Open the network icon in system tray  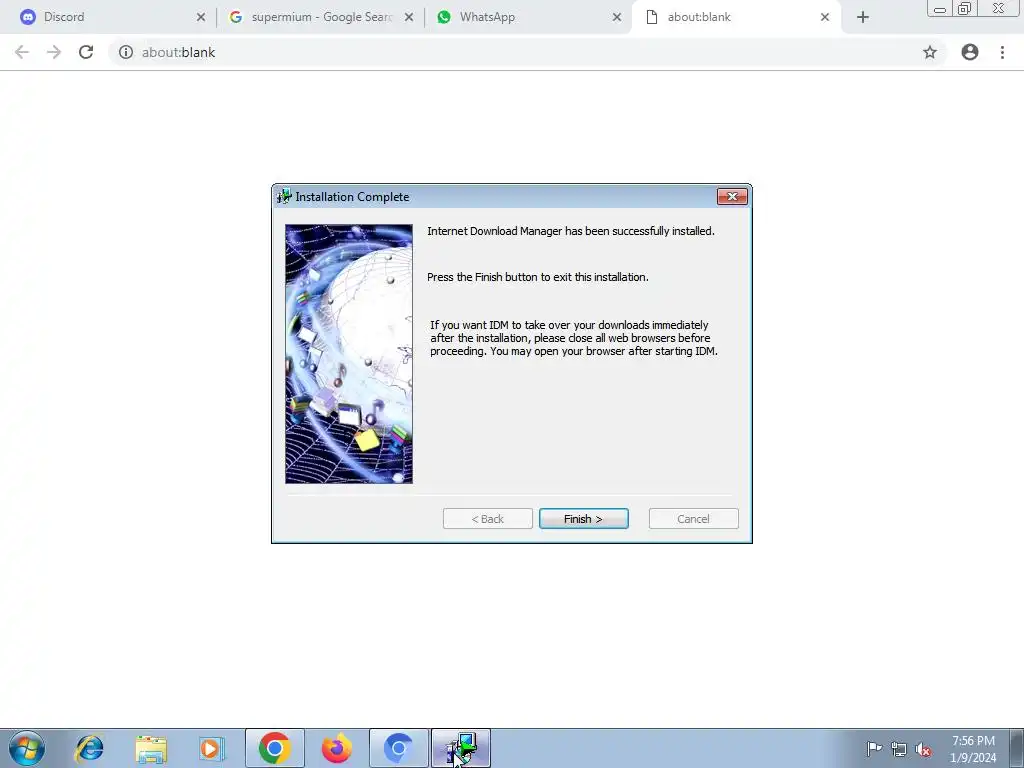899,749
